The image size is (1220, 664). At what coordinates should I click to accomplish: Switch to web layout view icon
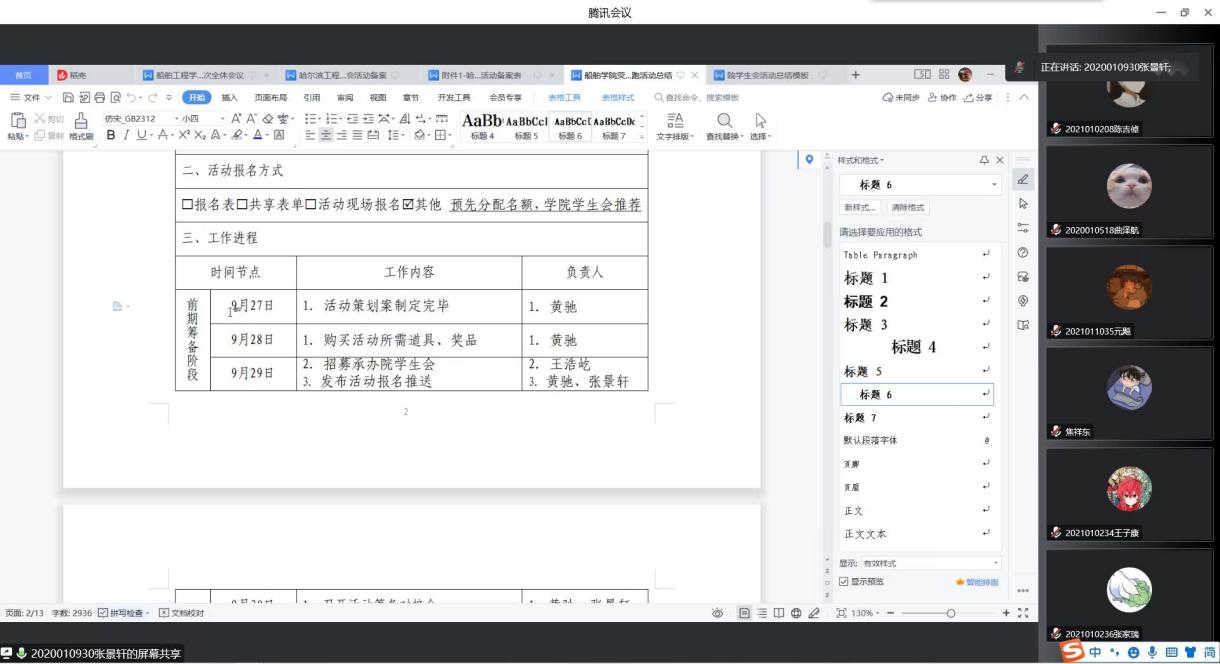pyautogui.click(x=796, y=613)
